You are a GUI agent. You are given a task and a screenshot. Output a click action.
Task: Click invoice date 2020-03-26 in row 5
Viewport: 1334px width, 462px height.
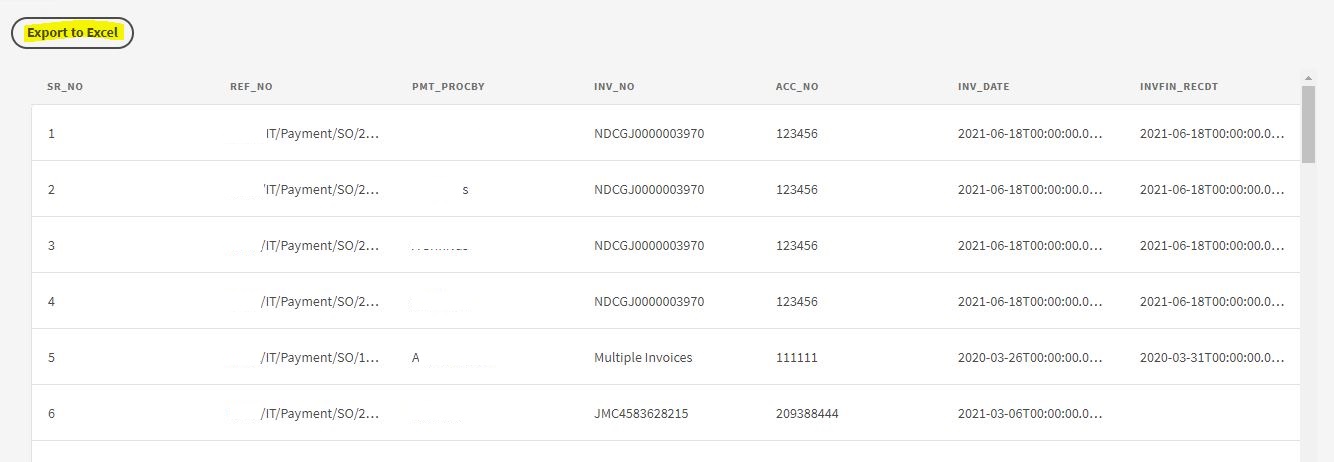pyautogui.click(x=1030, y=357)
